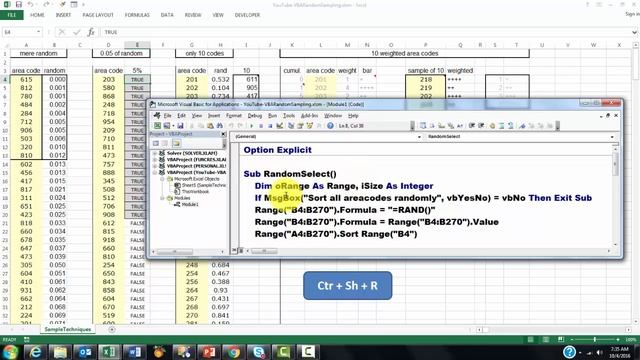Click the Comment Block icon in Edit toolbar
Screen dimensions: 640x360
(502, 126)
